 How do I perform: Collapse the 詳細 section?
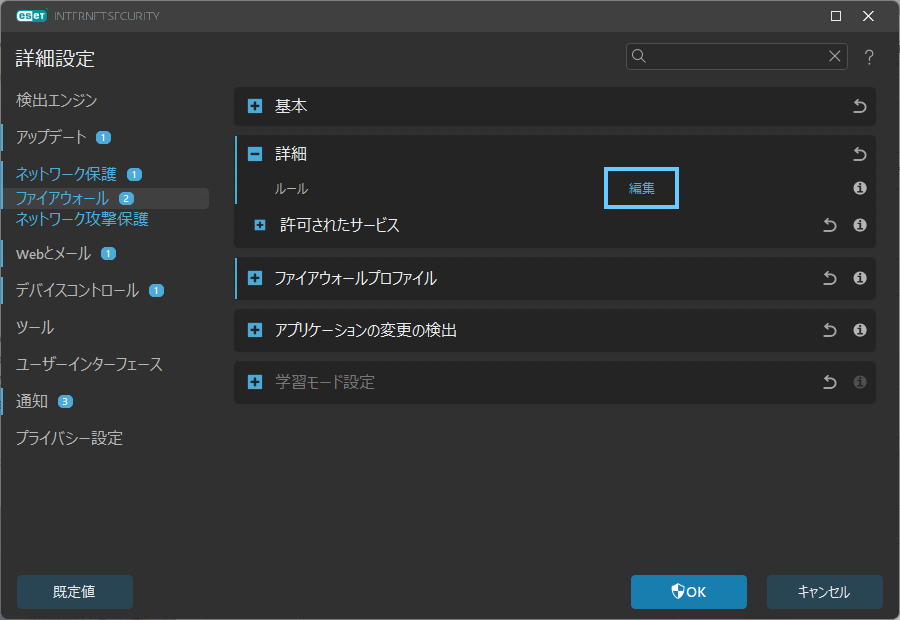255,154
